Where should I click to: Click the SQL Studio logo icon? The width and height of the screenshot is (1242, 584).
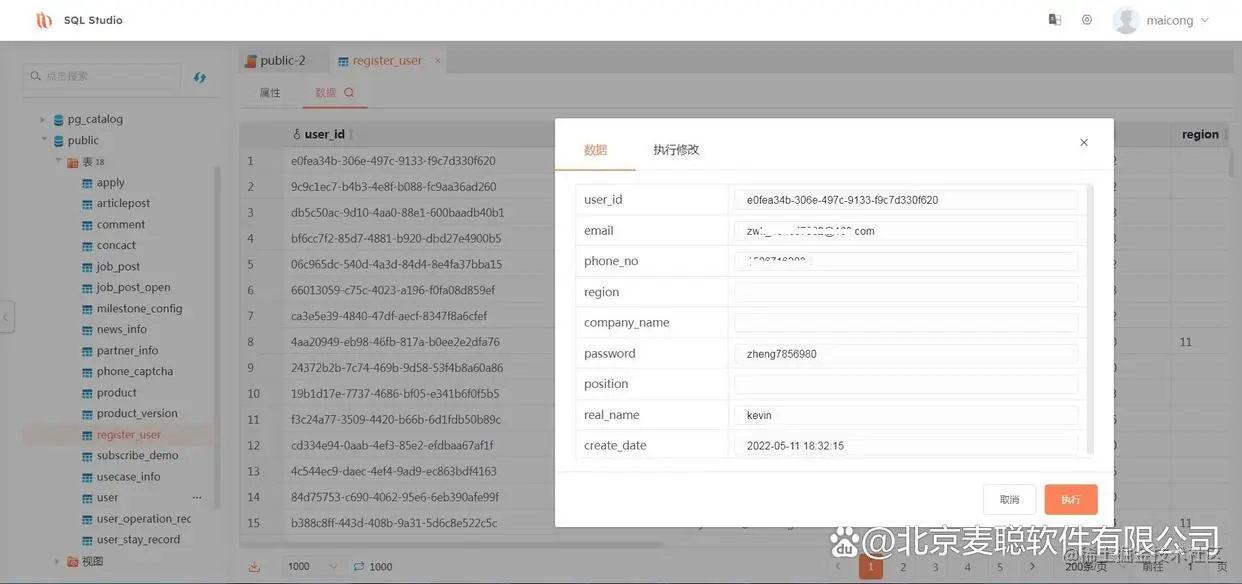(44, 20)
